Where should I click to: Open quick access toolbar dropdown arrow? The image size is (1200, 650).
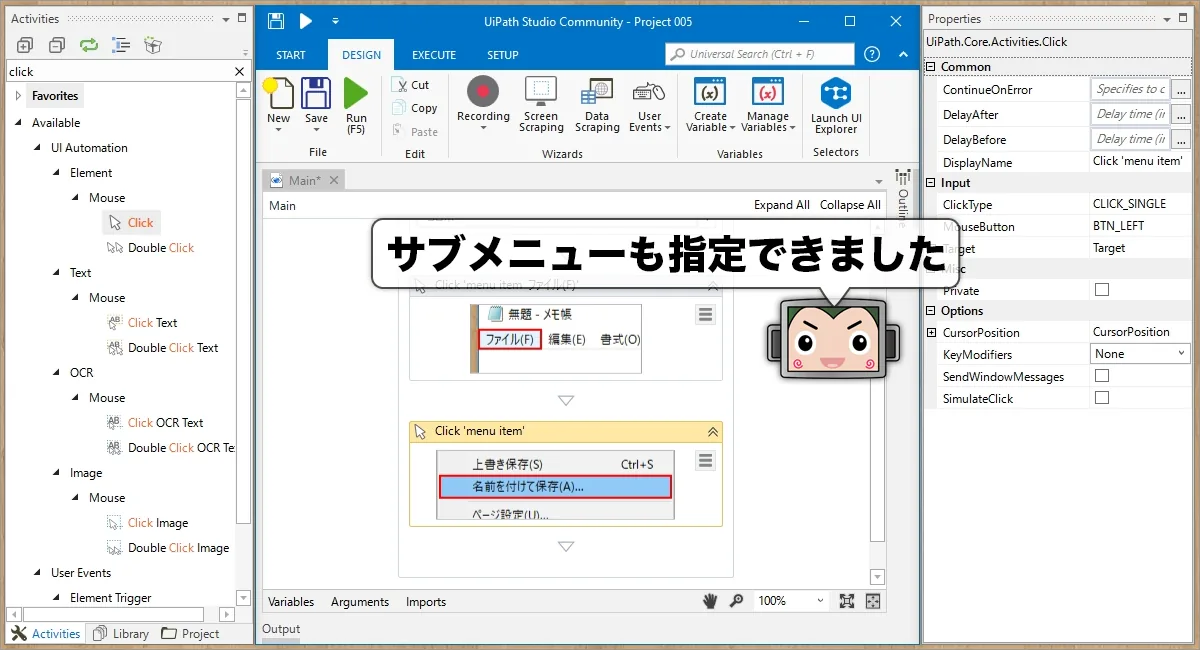[x=335, y=21]
